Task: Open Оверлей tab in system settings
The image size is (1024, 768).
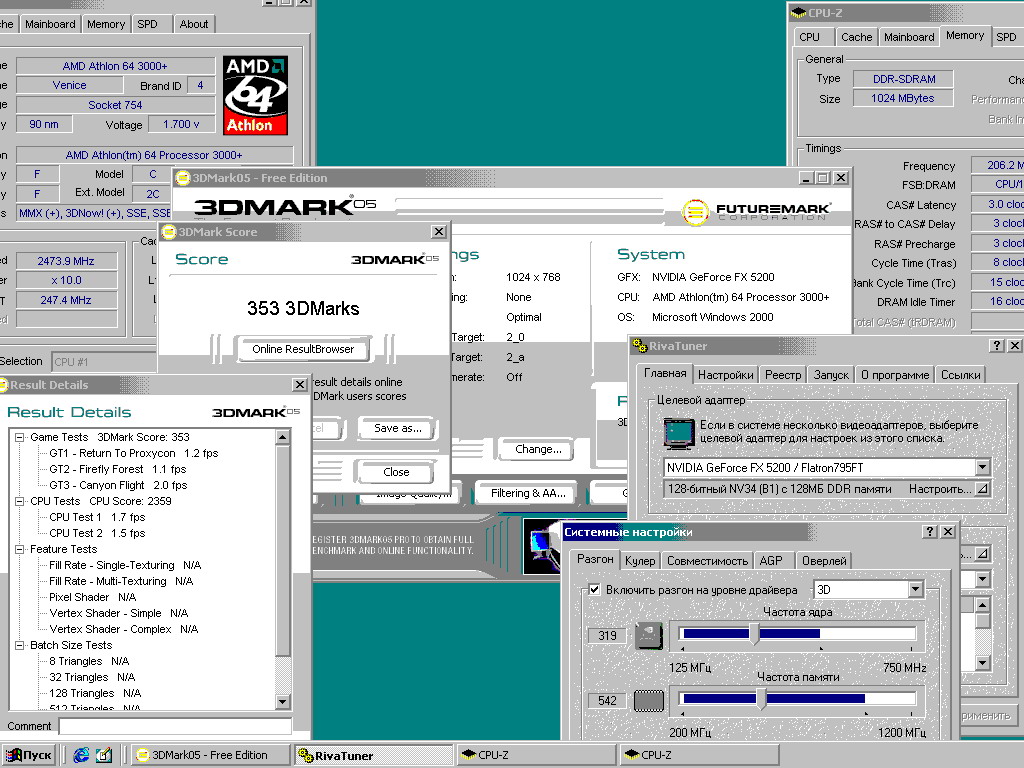Action: [824, 561]
